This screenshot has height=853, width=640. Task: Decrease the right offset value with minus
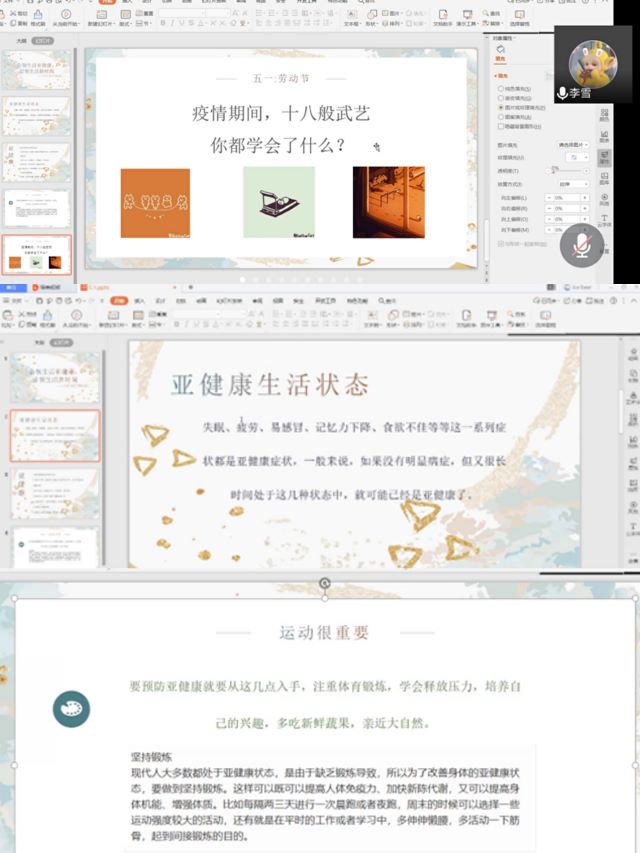549,208
